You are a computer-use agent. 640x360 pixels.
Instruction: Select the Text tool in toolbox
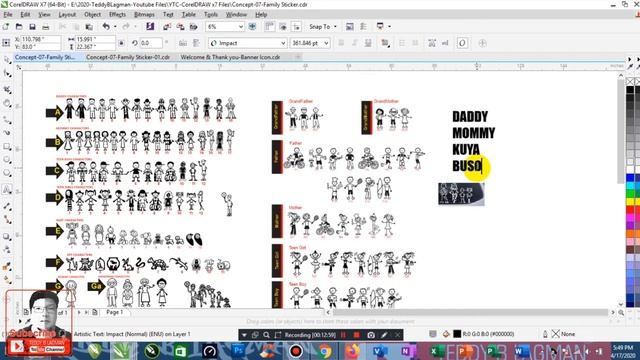(x=7, y=190)
